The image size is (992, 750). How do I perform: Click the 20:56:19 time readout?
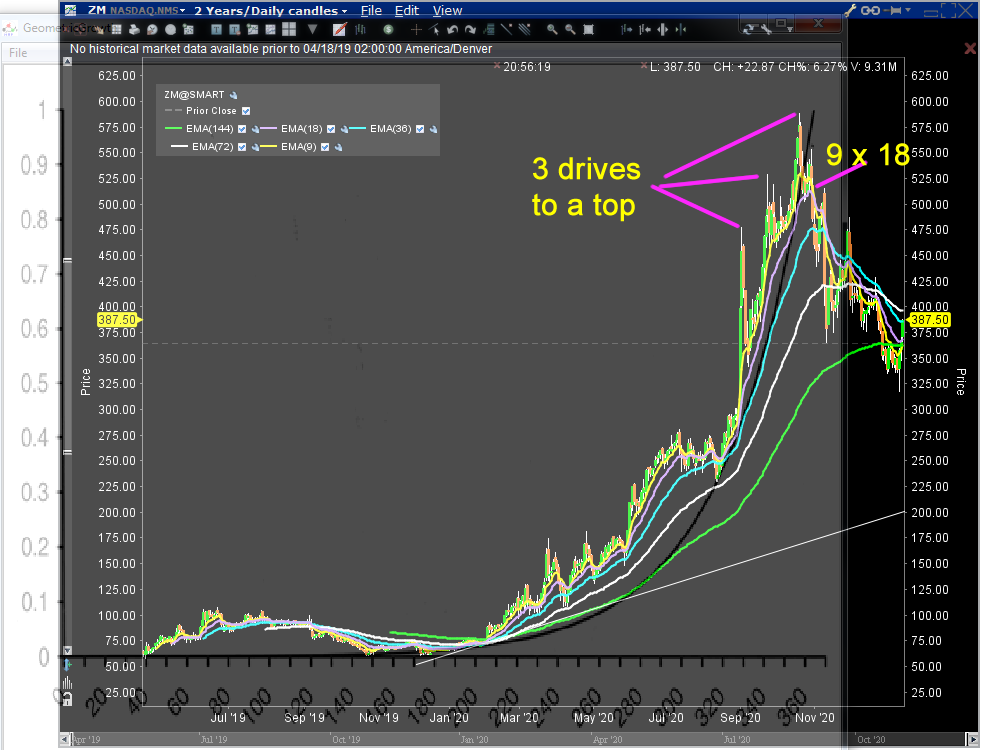526,67
